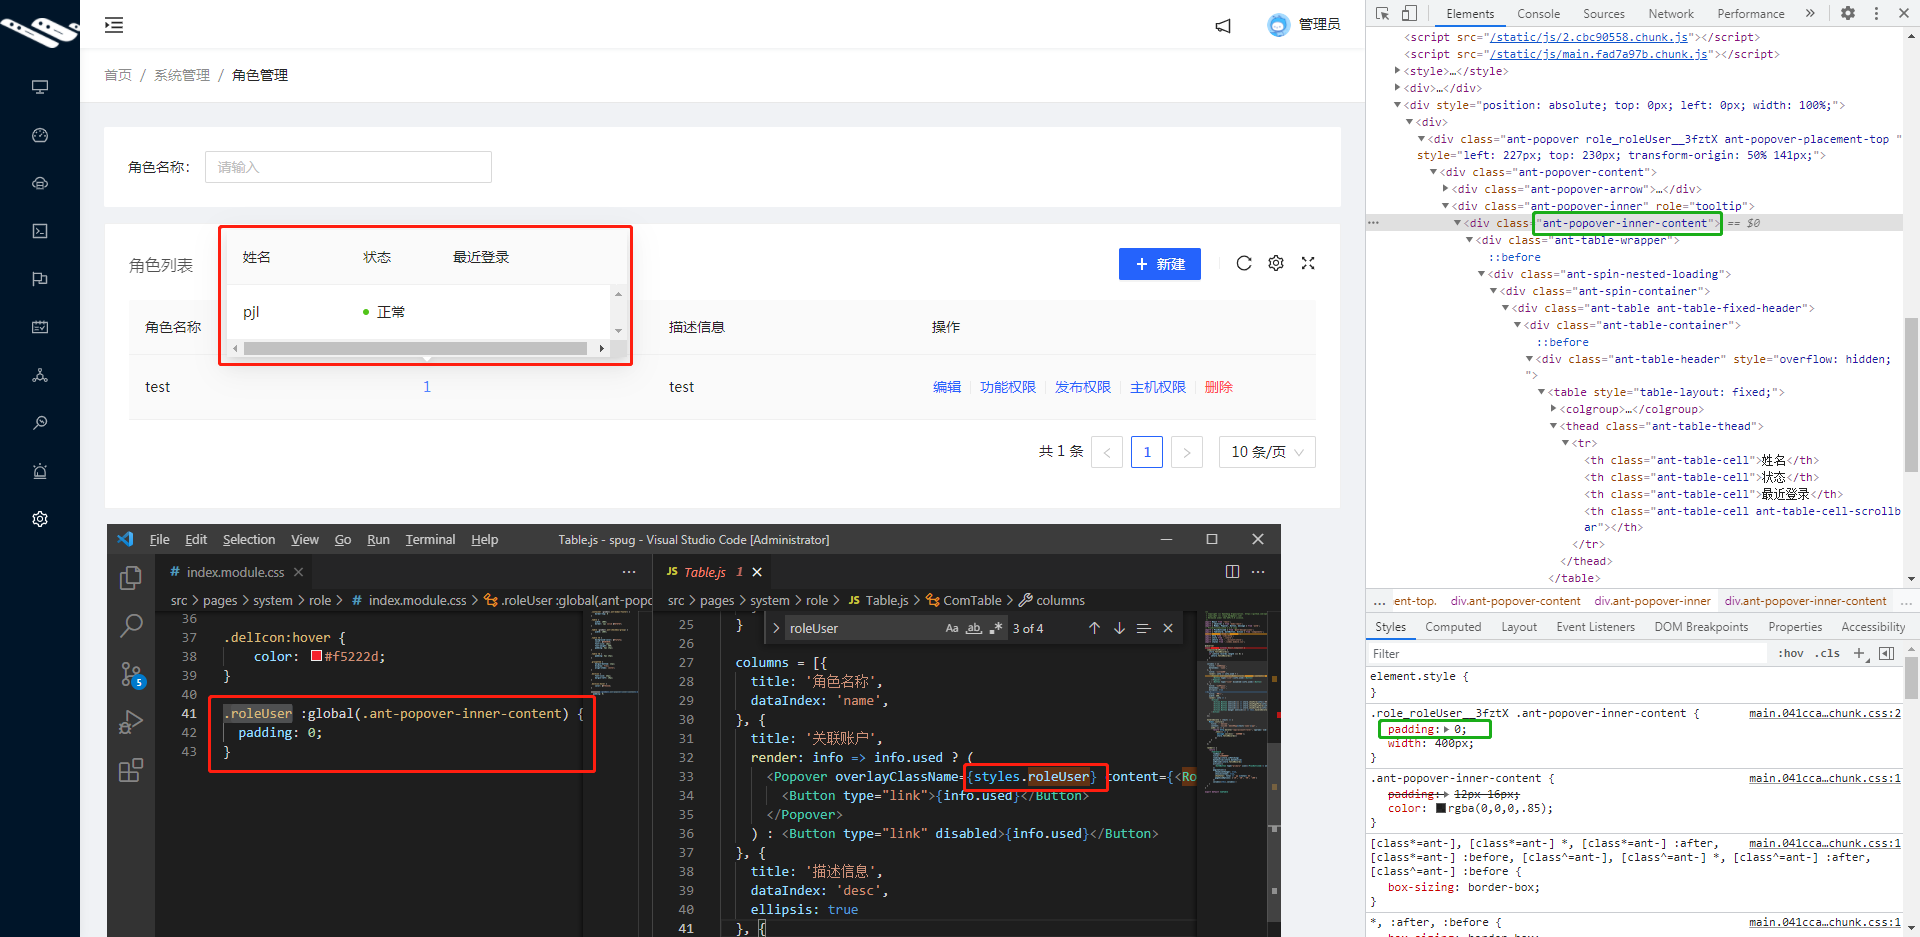1920x937 pixels.
Task: Toggle regular expression in the VS Code find widget
Action: [x=996, y=628]
